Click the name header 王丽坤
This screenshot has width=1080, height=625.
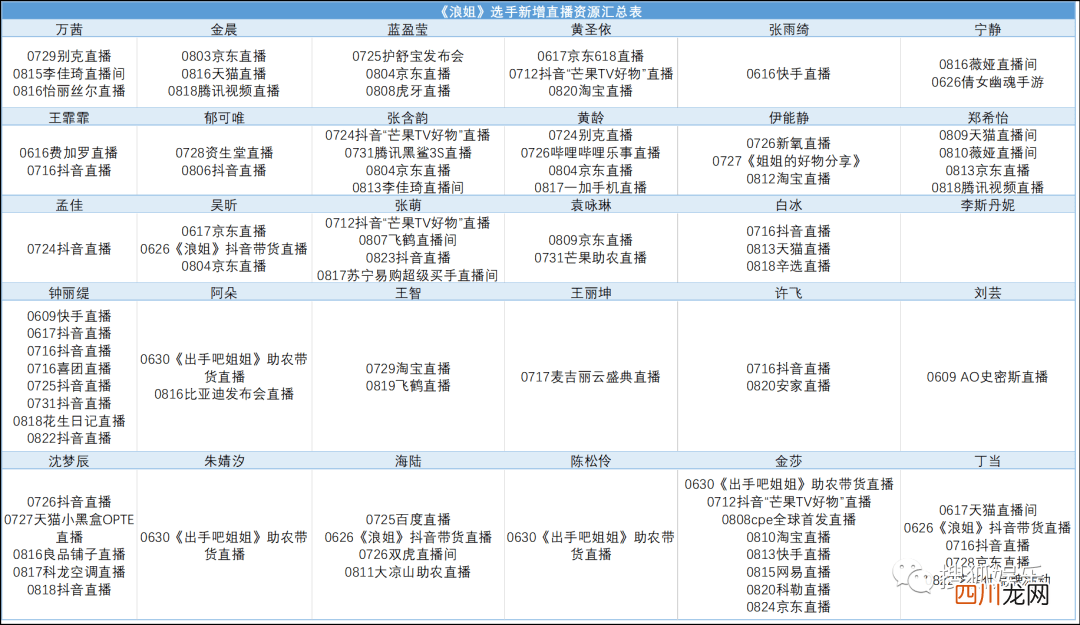591,293
